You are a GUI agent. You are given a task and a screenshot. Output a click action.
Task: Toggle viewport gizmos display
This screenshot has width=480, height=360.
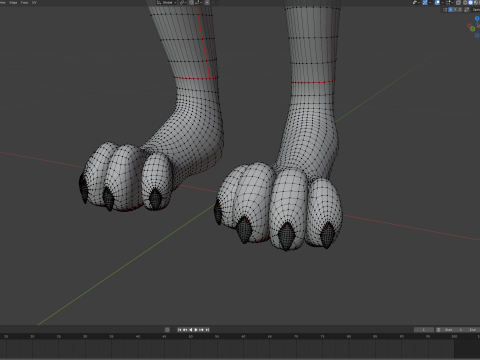[x=425, y=2]
